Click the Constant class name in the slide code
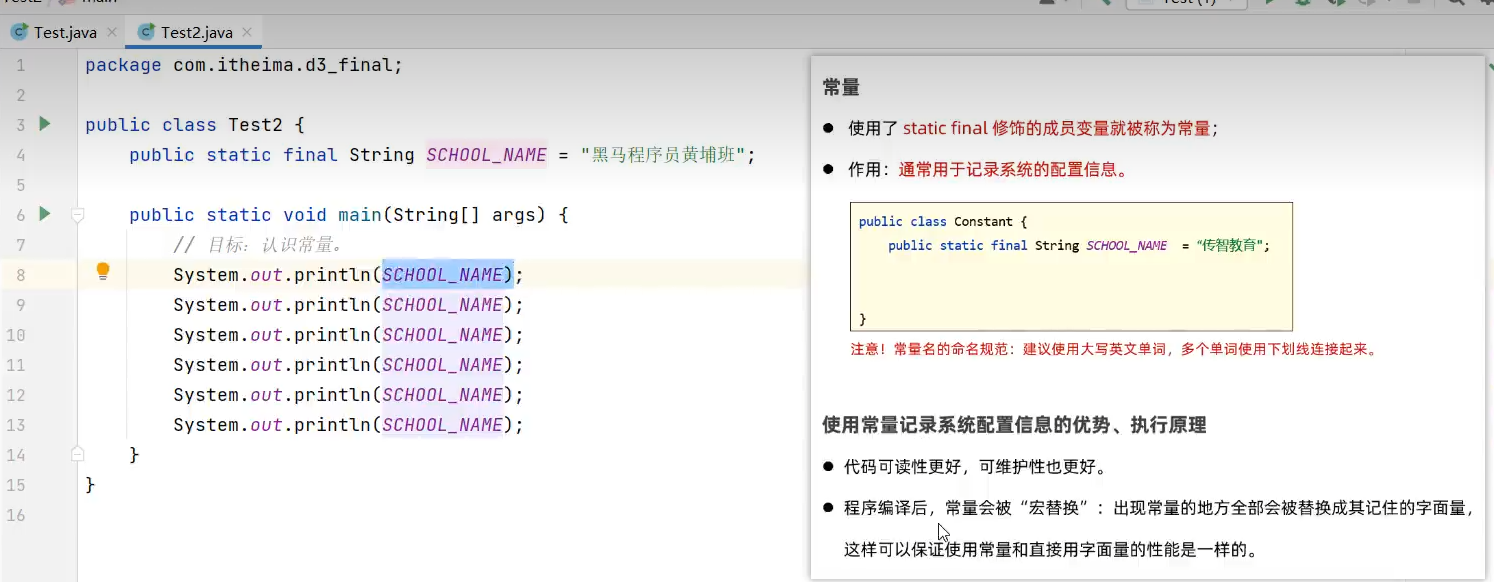This screenshot has width=1494, height=582. pyautogui.click(x=983, y=221)
